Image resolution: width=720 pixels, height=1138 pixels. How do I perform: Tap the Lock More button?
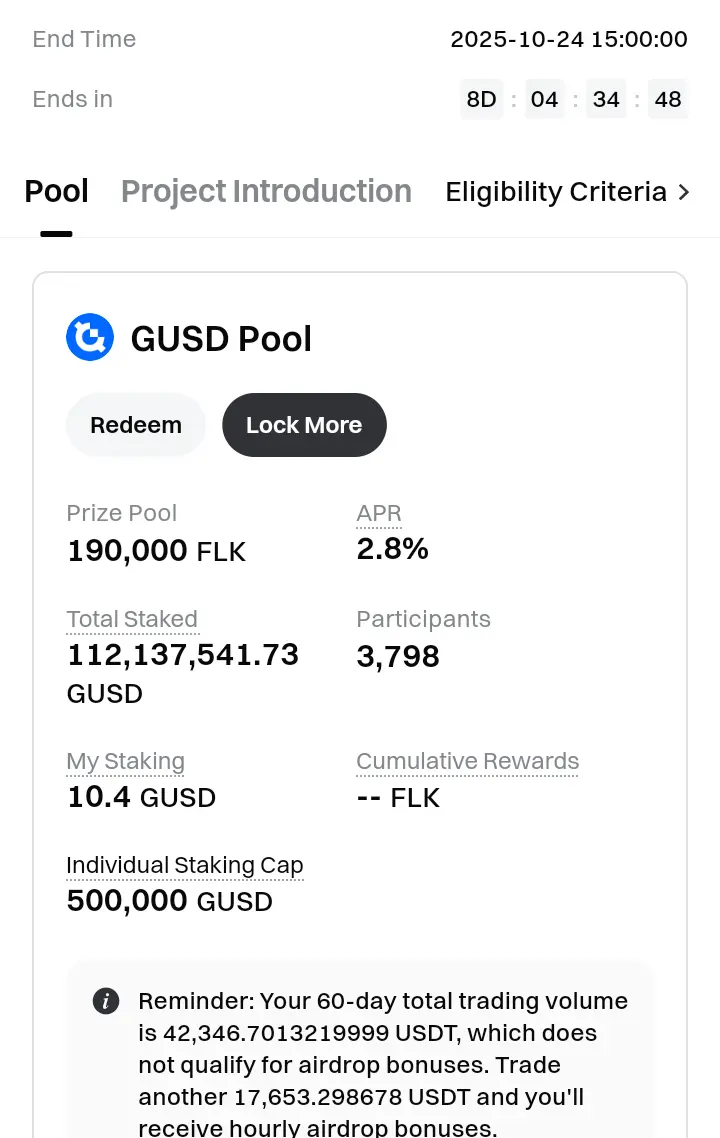click(304, 425)
